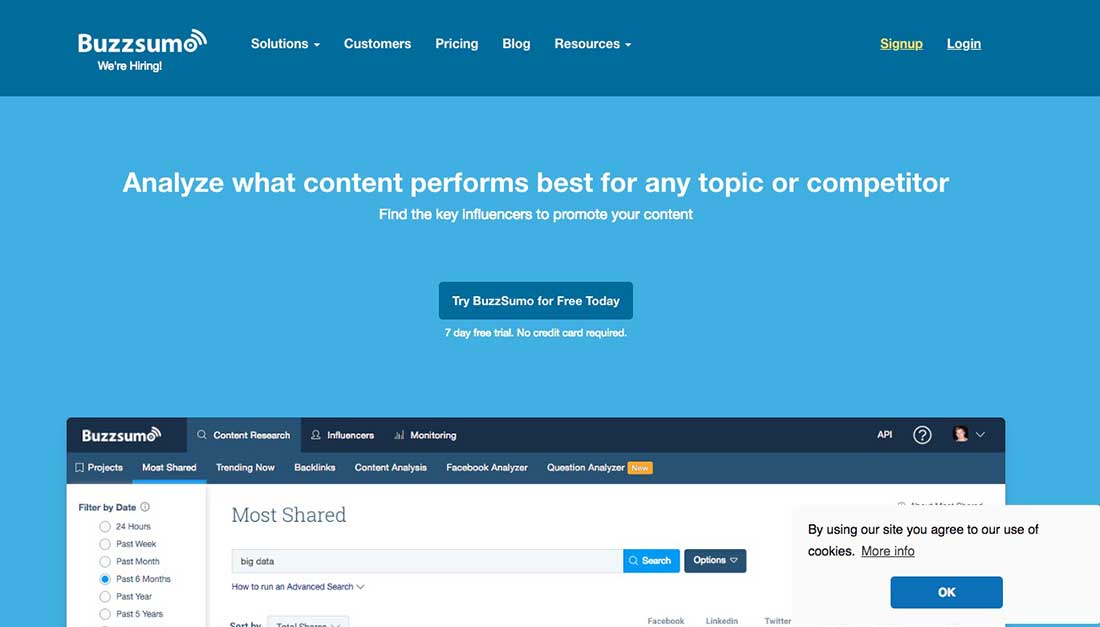
Task: Click the New badge on Question Analyzer
Action: pyautogui.click(x=640, y=468)
